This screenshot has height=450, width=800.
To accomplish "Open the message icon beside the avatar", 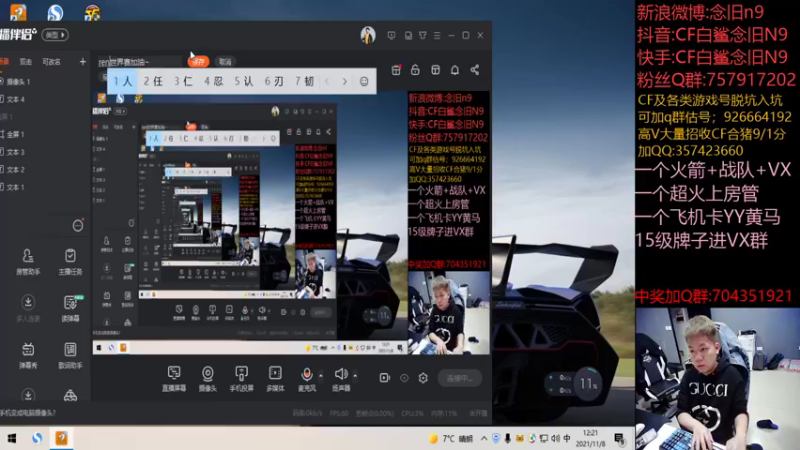I will 391,35.
